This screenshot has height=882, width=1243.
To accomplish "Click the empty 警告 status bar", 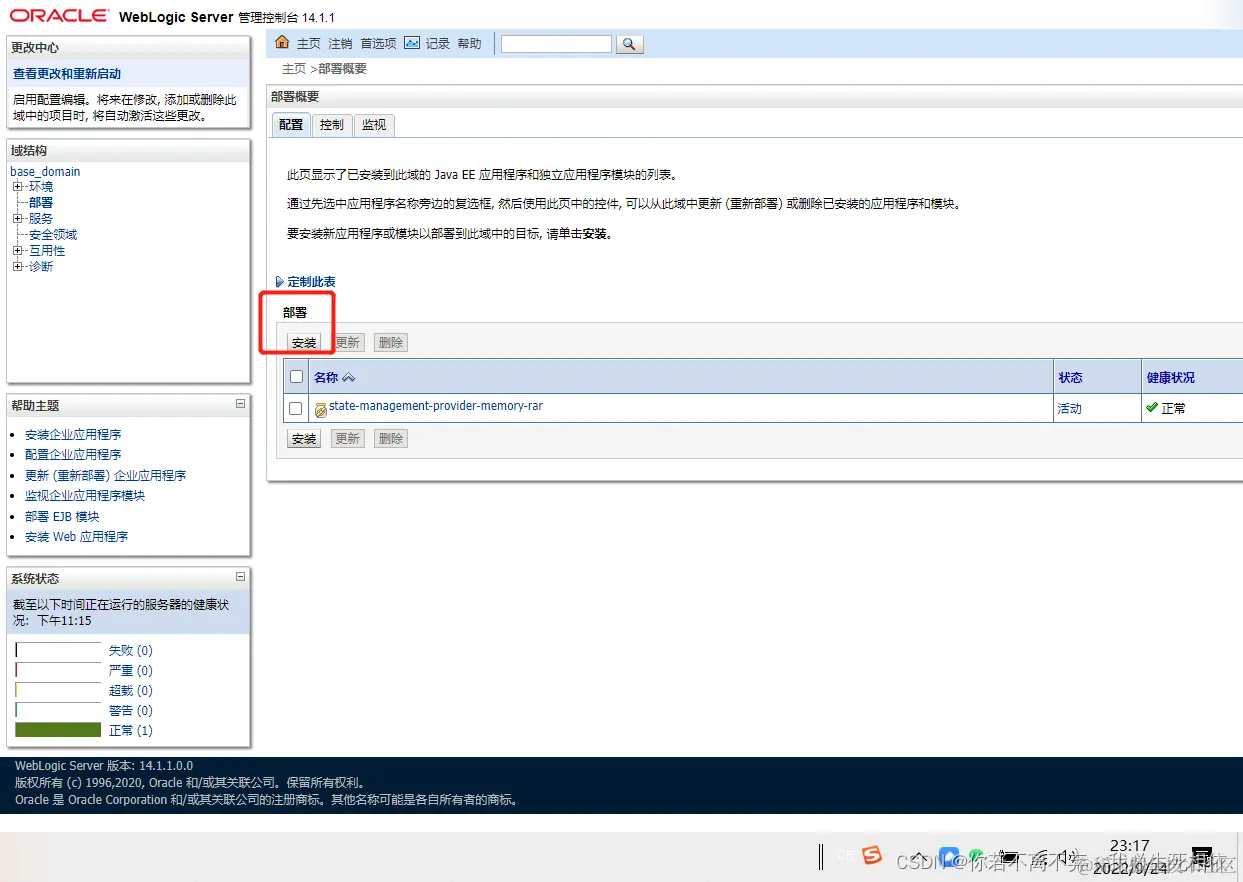I will pyautogui.click(x=58, y=710).
